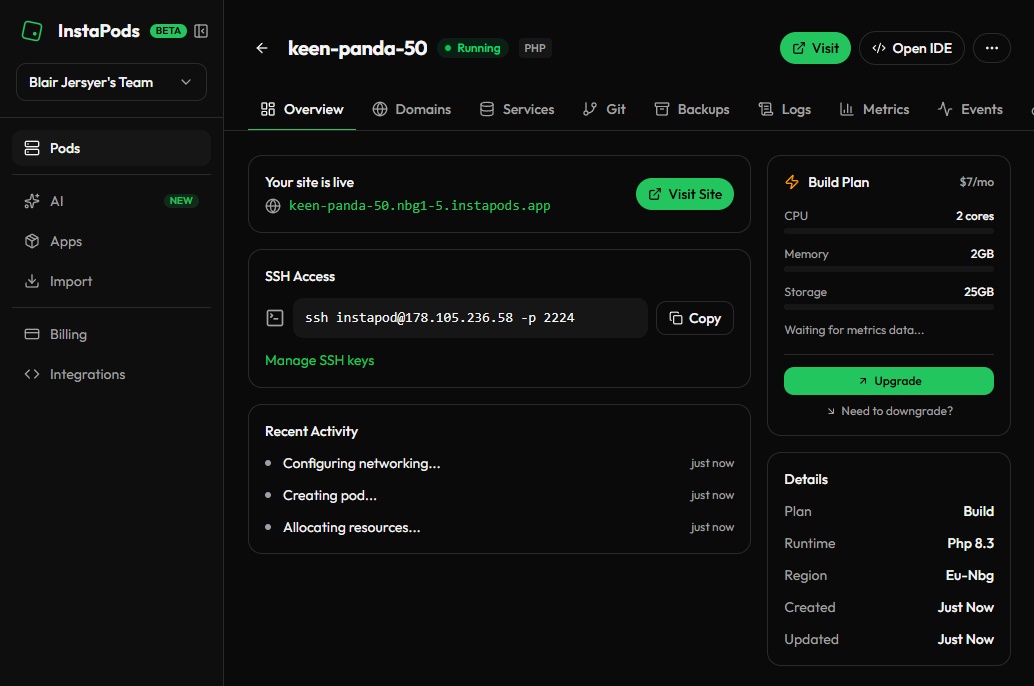Viewport: 1034px width, 686px height.
Task: Switch to the Services tab
Action: pyautogui.click(x=517, y=109)
